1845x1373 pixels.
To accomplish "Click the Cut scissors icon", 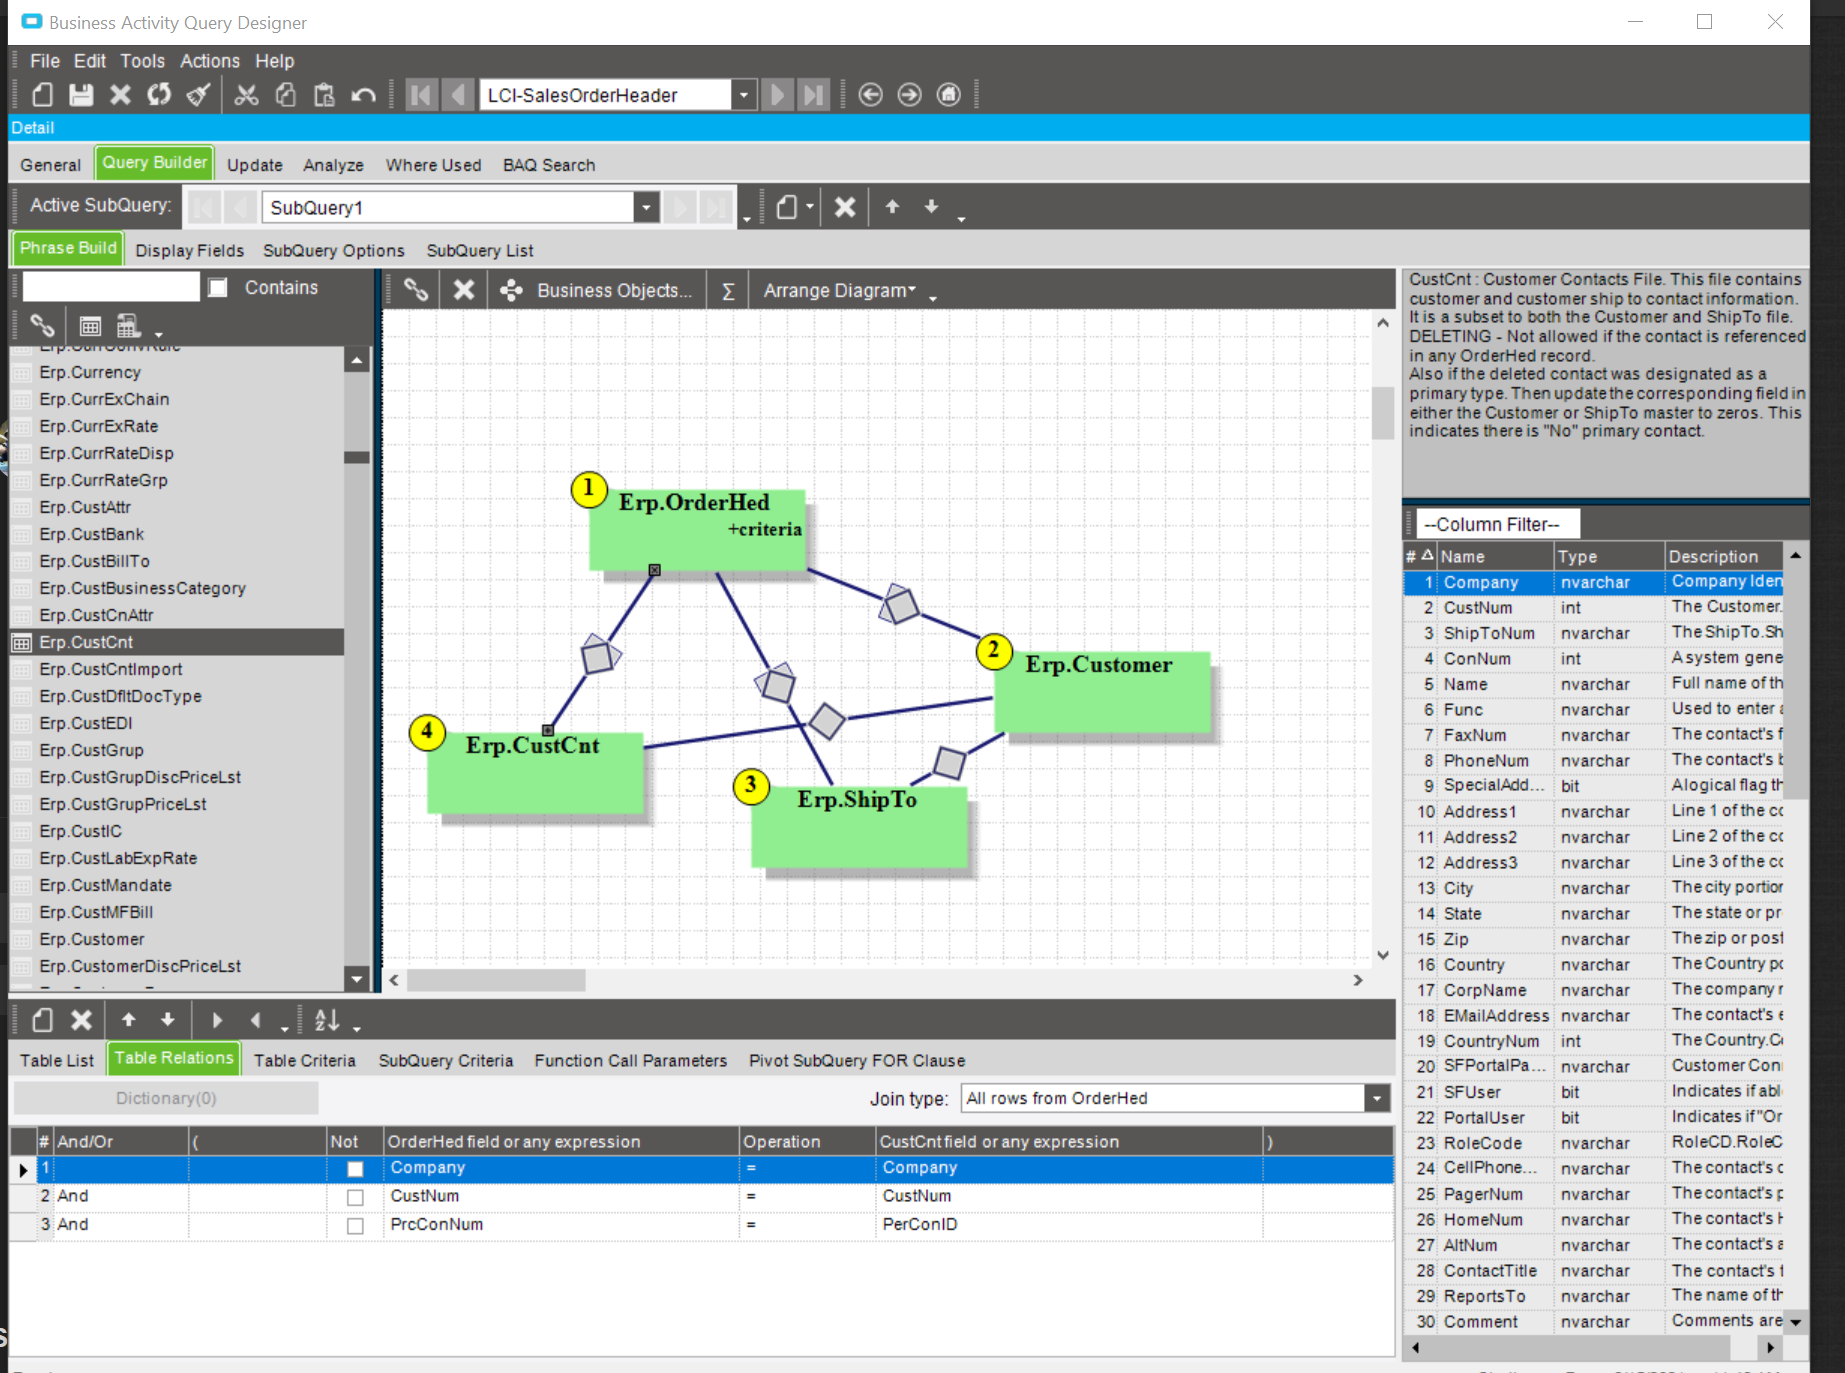I will (246, 95).
